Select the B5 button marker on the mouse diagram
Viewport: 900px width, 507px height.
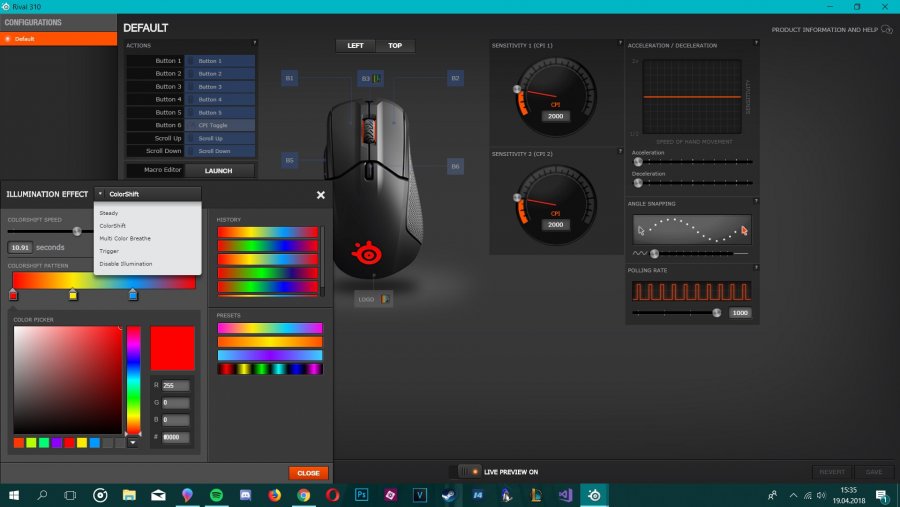pyautogui.click(x=289, y=160)
